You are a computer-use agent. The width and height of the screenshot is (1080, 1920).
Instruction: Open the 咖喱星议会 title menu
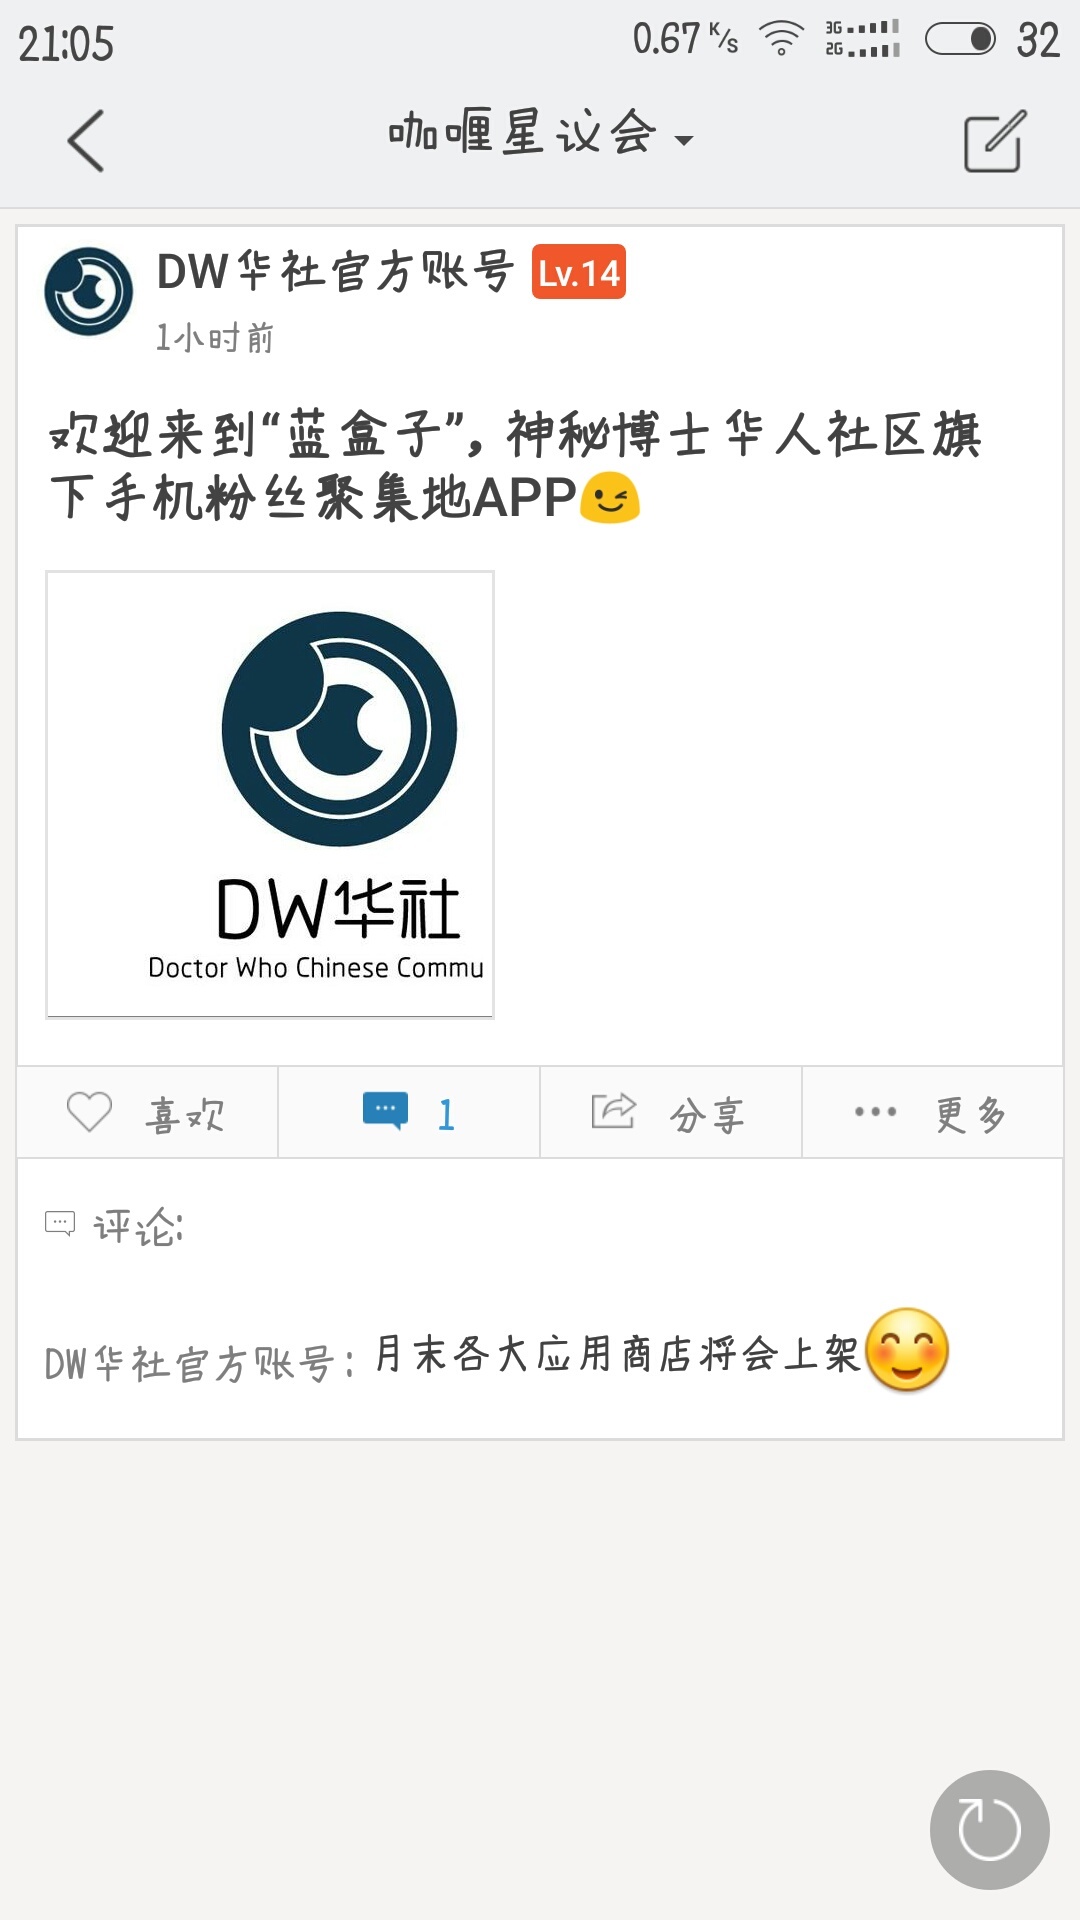(522, 132)
